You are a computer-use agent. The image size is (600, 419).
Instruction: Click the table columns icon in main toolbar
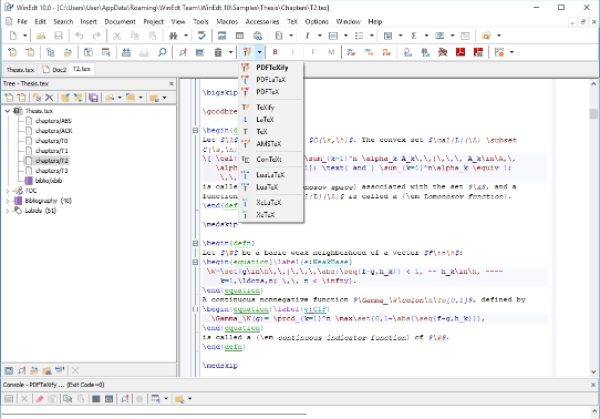pyautogui.click(x=240, y=36)
